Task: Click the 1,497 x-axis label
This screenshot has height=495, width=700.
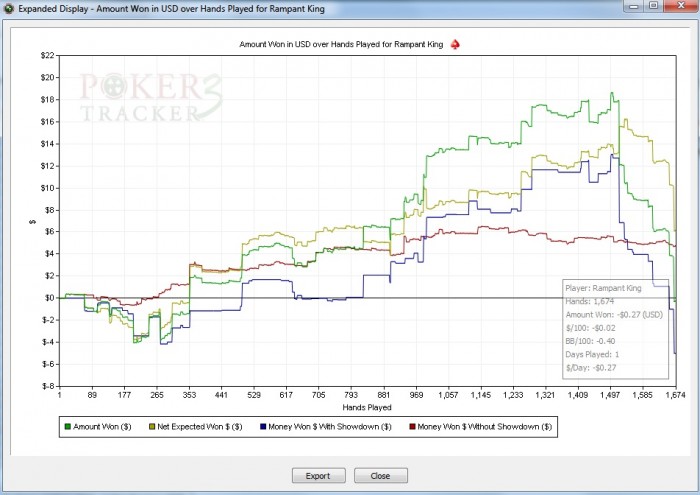Action: coord(610,395)
